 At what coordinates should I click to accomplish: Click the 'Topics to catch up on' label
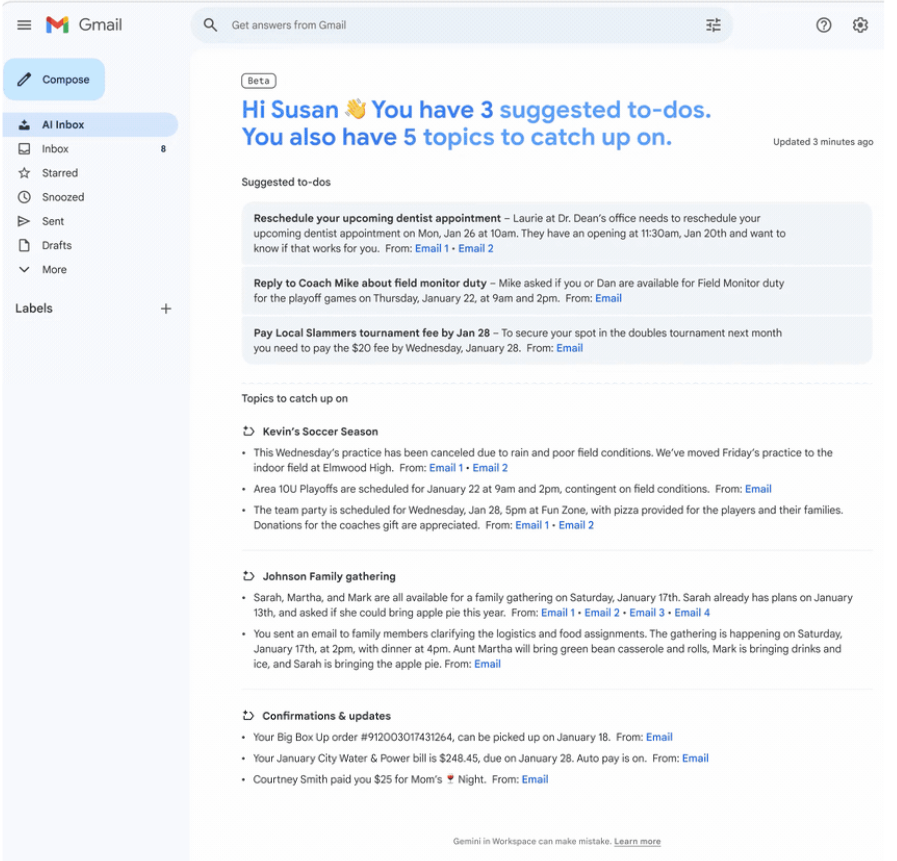[x=295, y=398]
